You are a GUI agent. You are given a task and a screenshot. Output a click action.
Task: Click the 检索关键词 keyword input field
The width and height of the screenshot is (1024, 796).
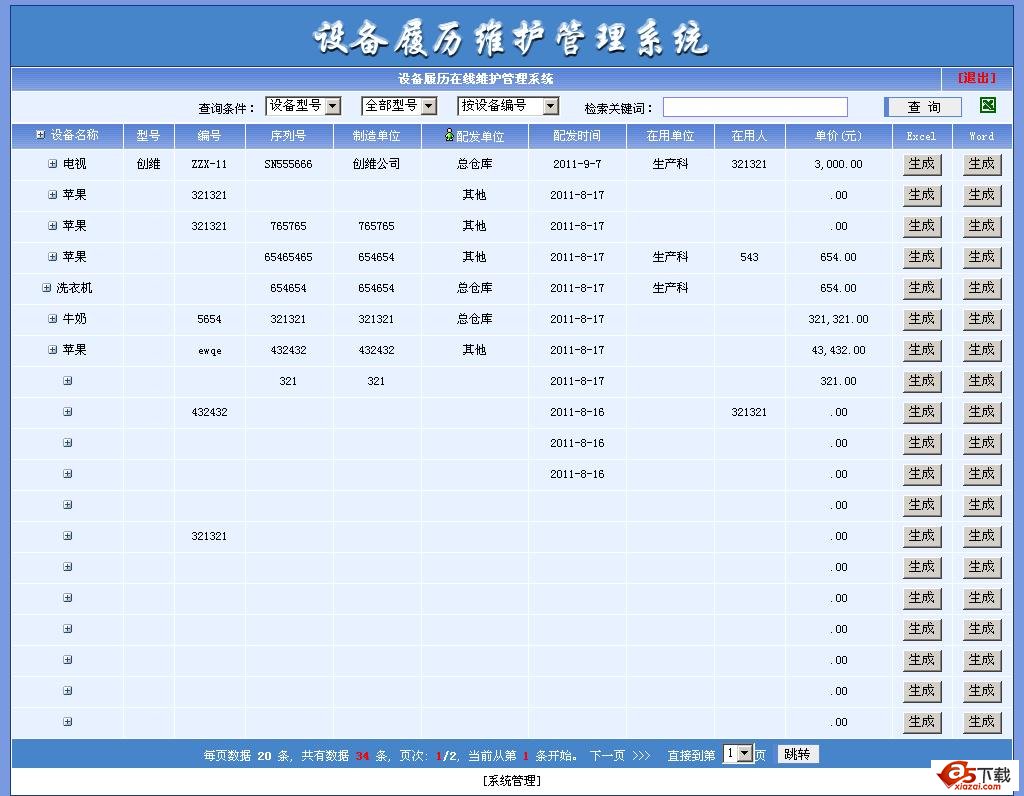click(755, 105)
